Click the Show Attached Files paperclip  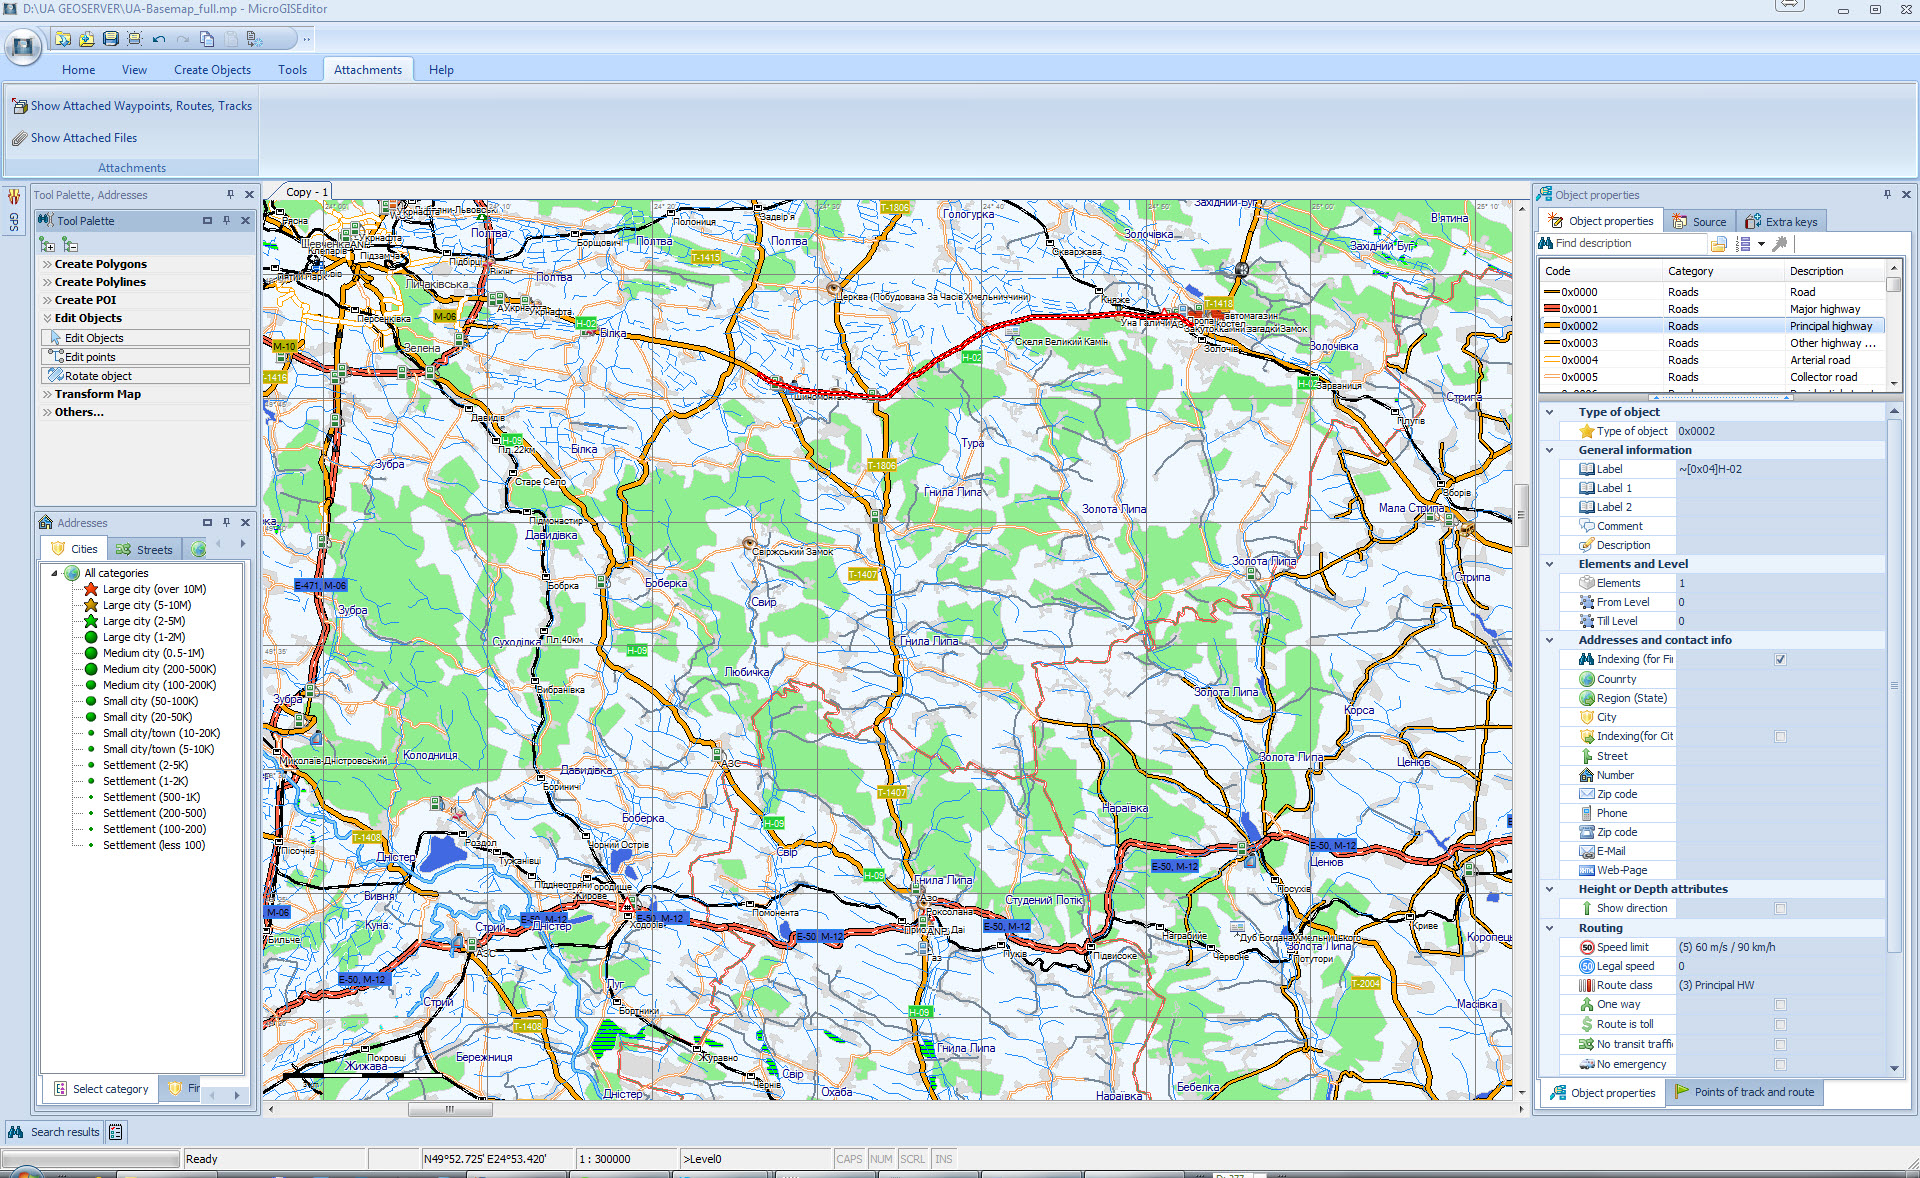[x=20, y=138]
